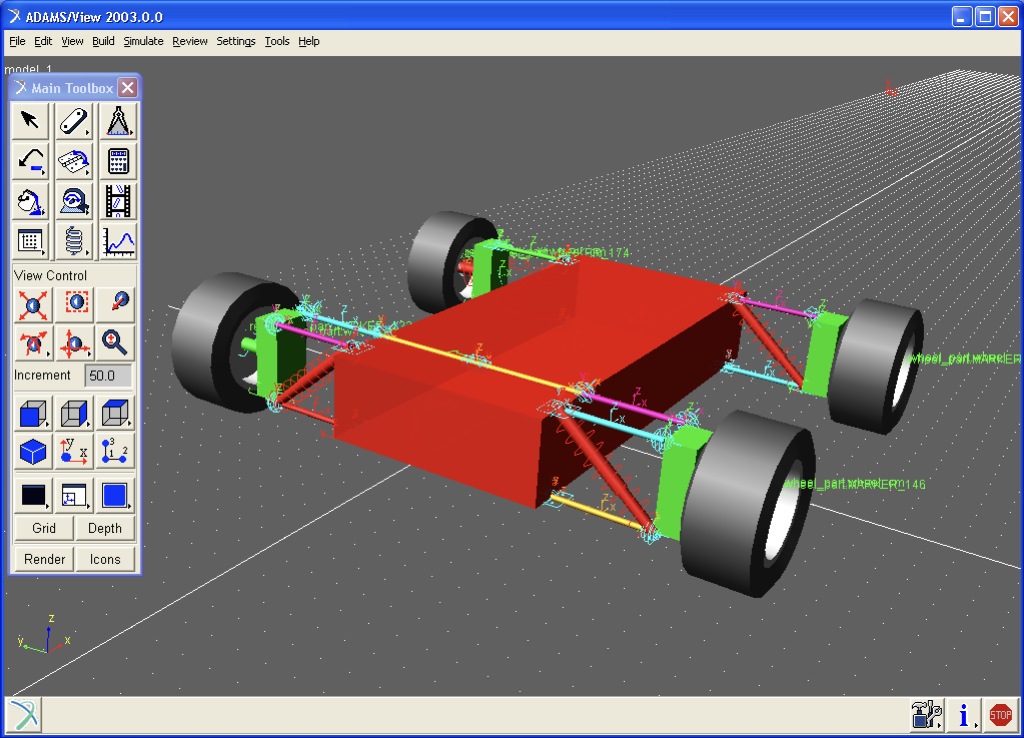
Task: Expand the Forces spring tool stack
Action: coord(74,242)
